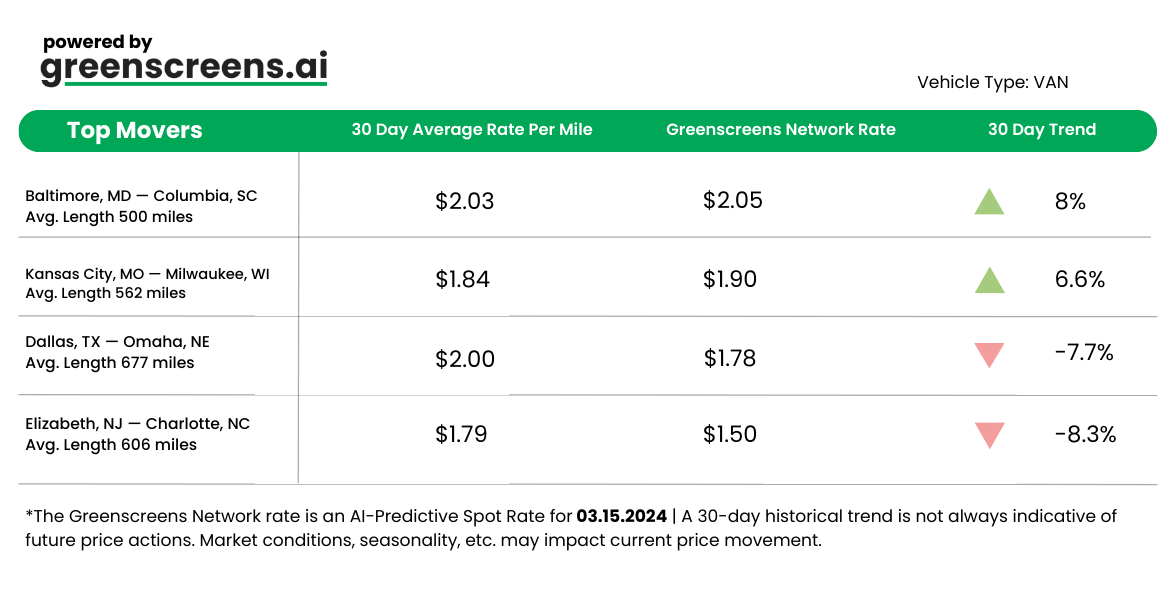This screenshot has width=1175, height=589.
Task: Click the 03.15.2024 date in the footnote
Action: (621, 516)
